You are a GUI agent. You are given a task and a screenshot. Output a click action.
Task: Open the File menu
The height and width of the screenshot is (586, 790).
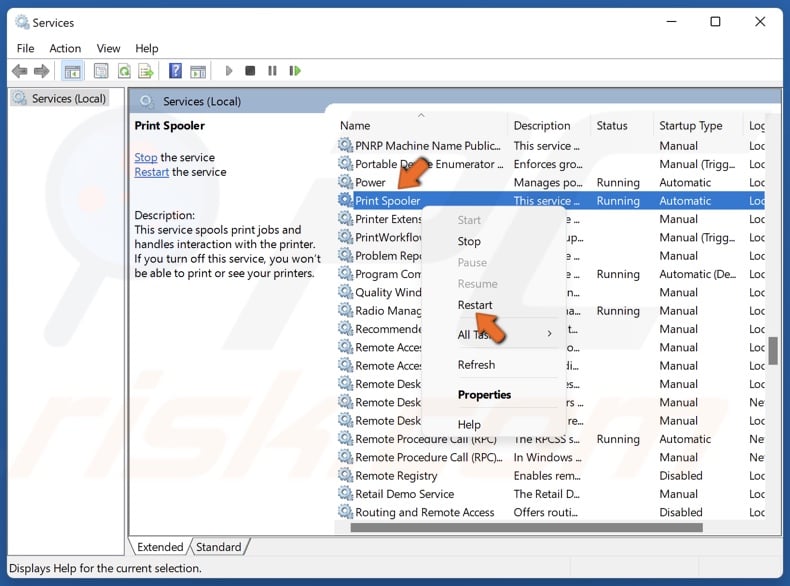(25, 48)
